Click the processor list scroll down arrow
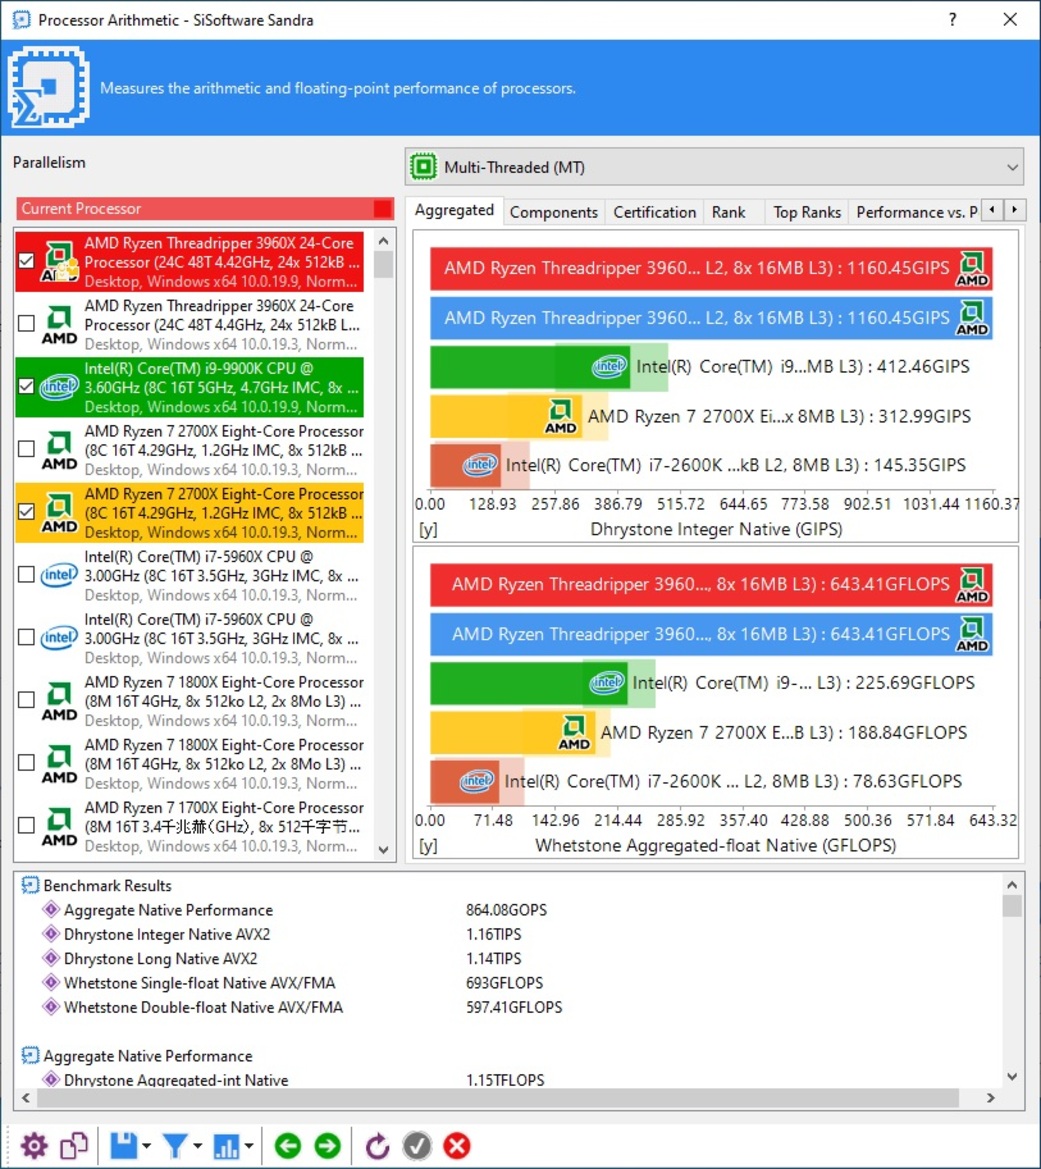 (383, 850)
